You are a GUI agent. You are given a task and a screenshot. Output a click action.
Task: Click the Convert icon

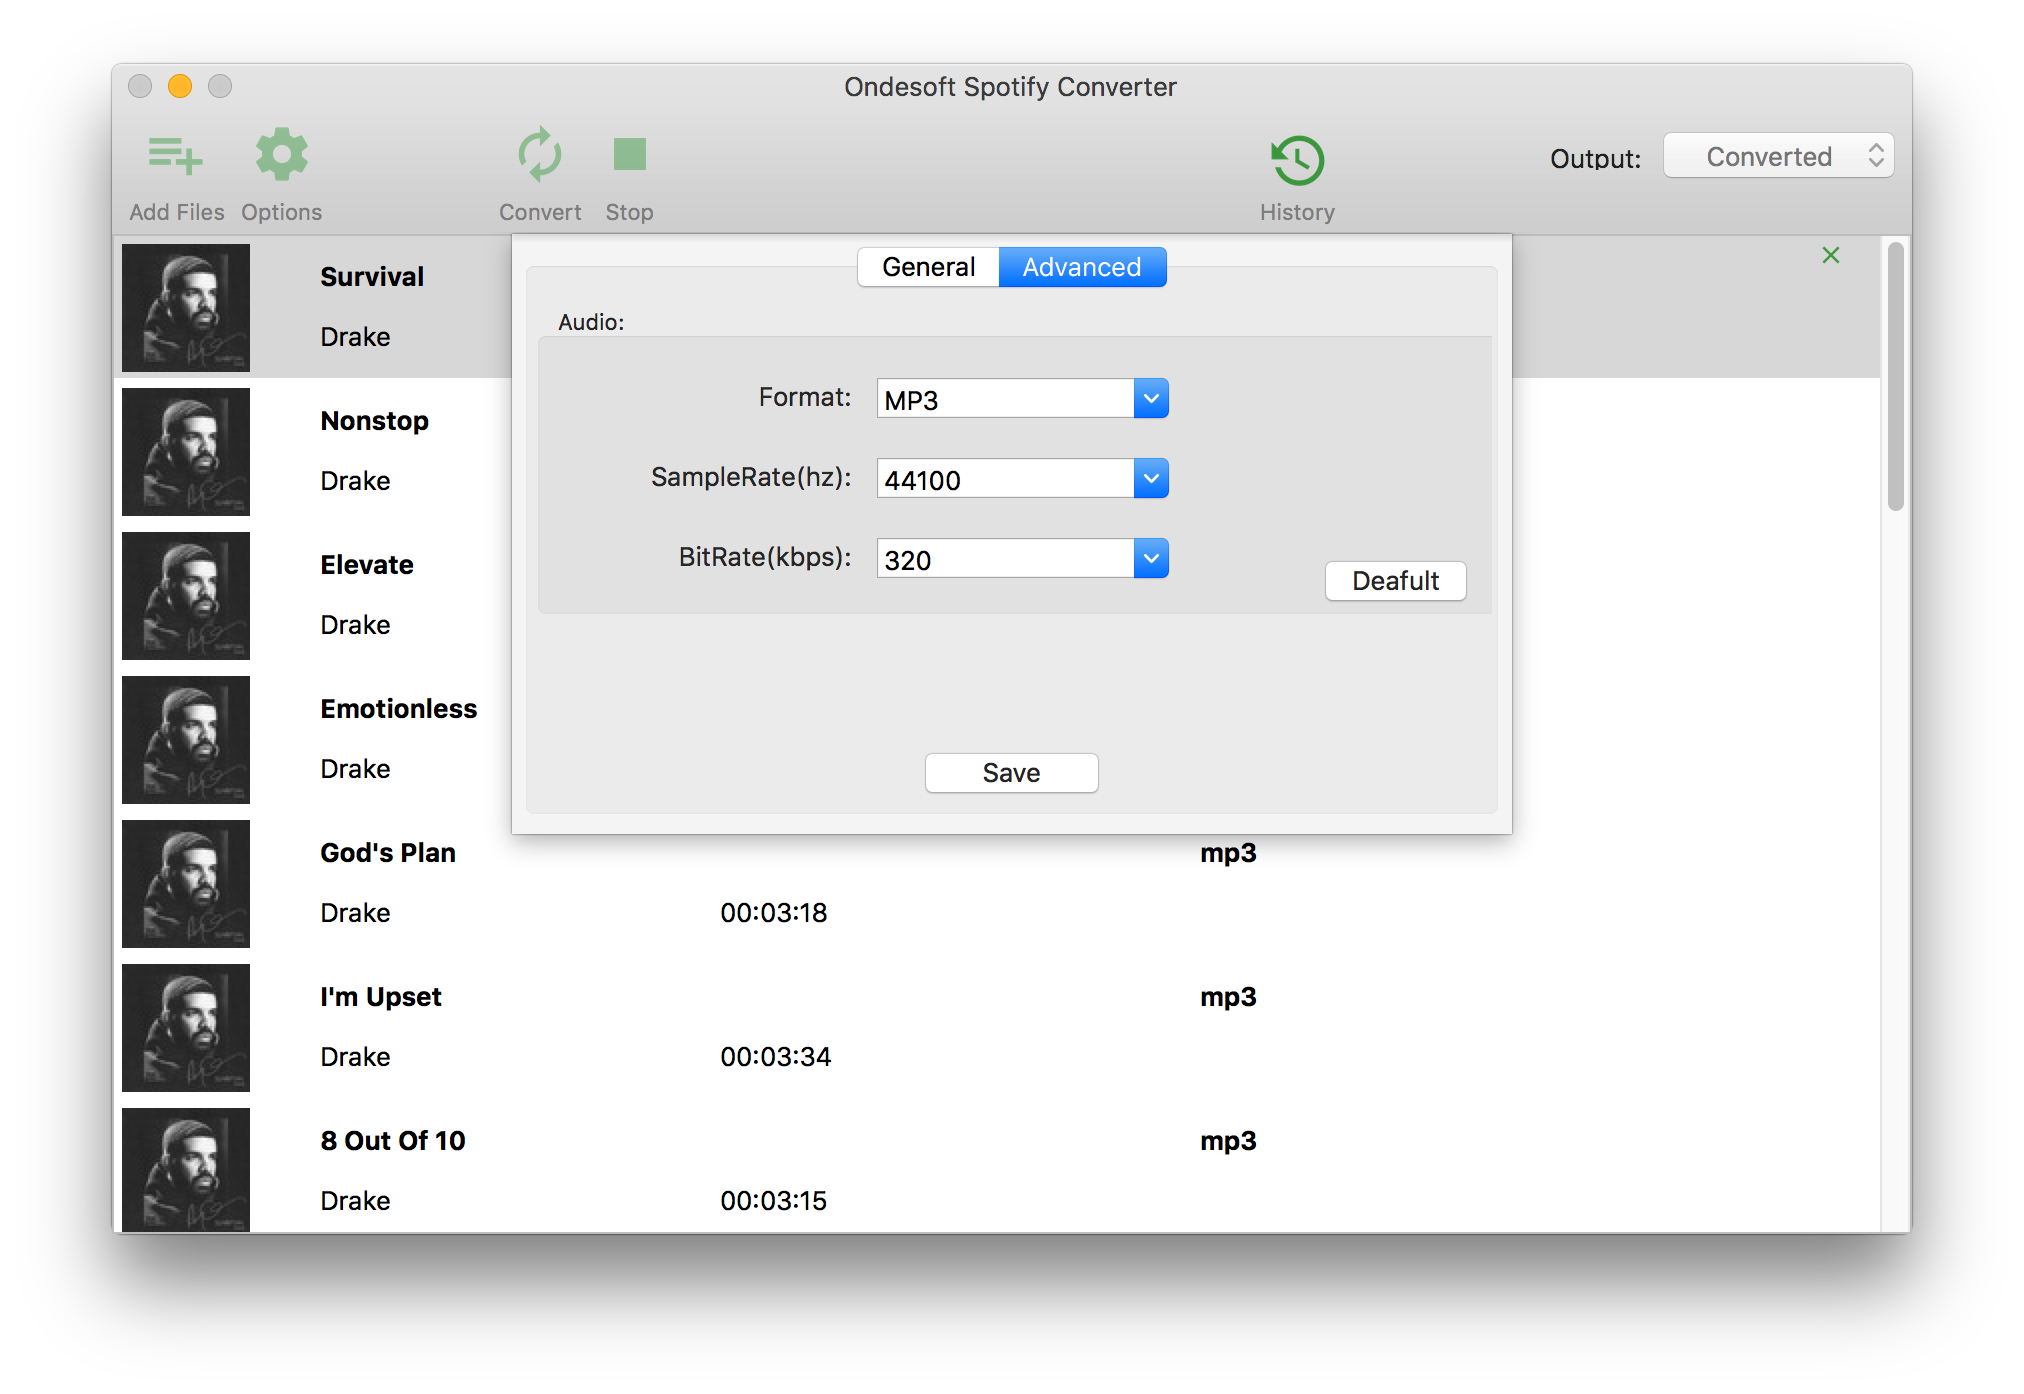click(x=538, y=157)
